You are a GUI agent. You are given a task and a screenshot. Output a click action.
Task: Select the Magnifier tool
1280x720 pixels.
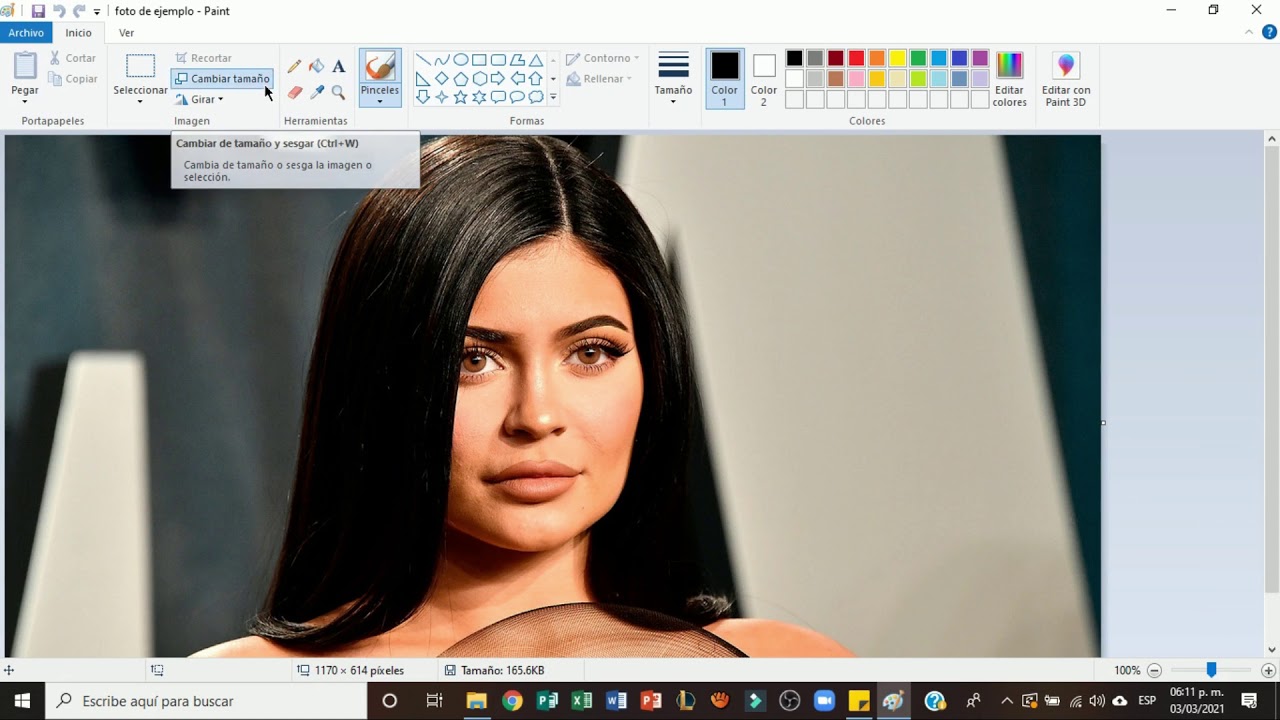(x=338, y=92)
